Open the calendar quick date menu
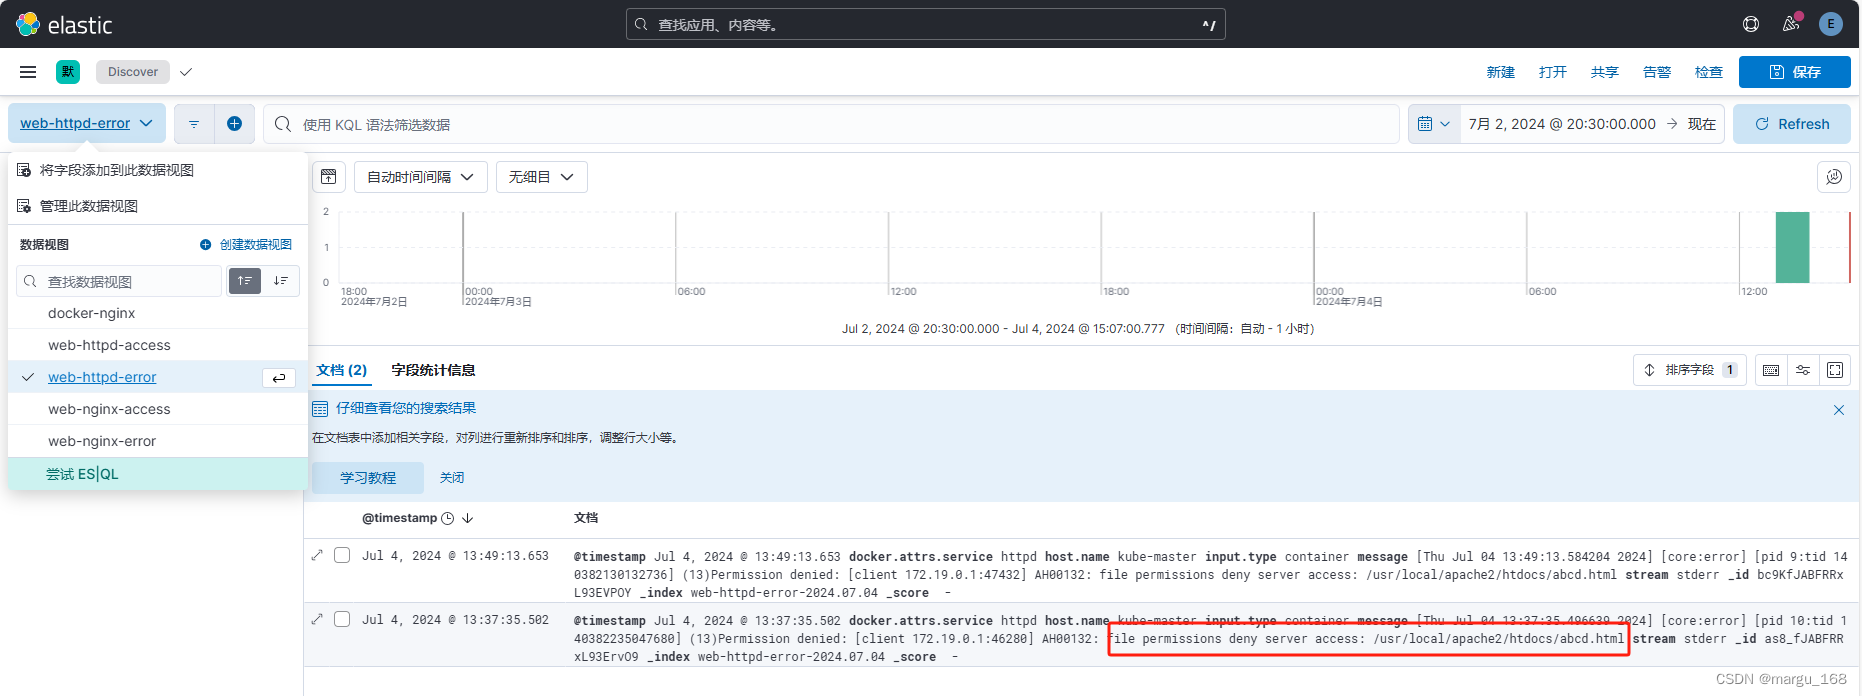The width and height of the screenshot is (1862, 696). pyautogui.click(x=1434, y=124)
